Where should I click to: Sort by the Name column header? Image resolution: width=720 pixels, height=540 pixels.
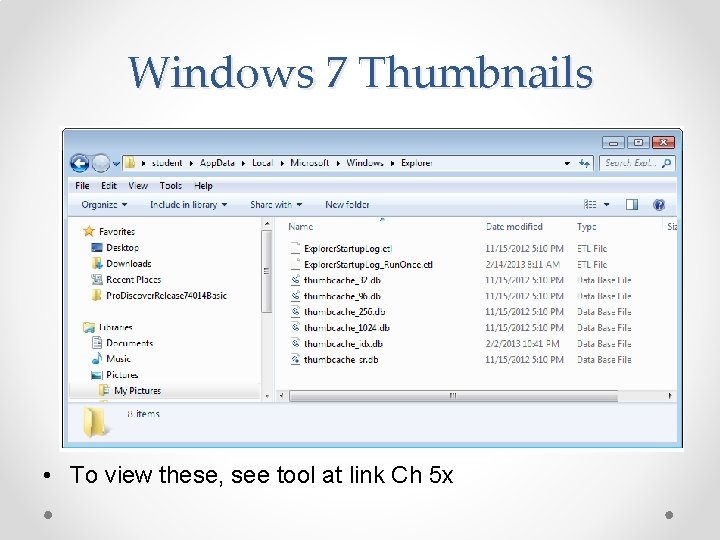pos(300,226)
